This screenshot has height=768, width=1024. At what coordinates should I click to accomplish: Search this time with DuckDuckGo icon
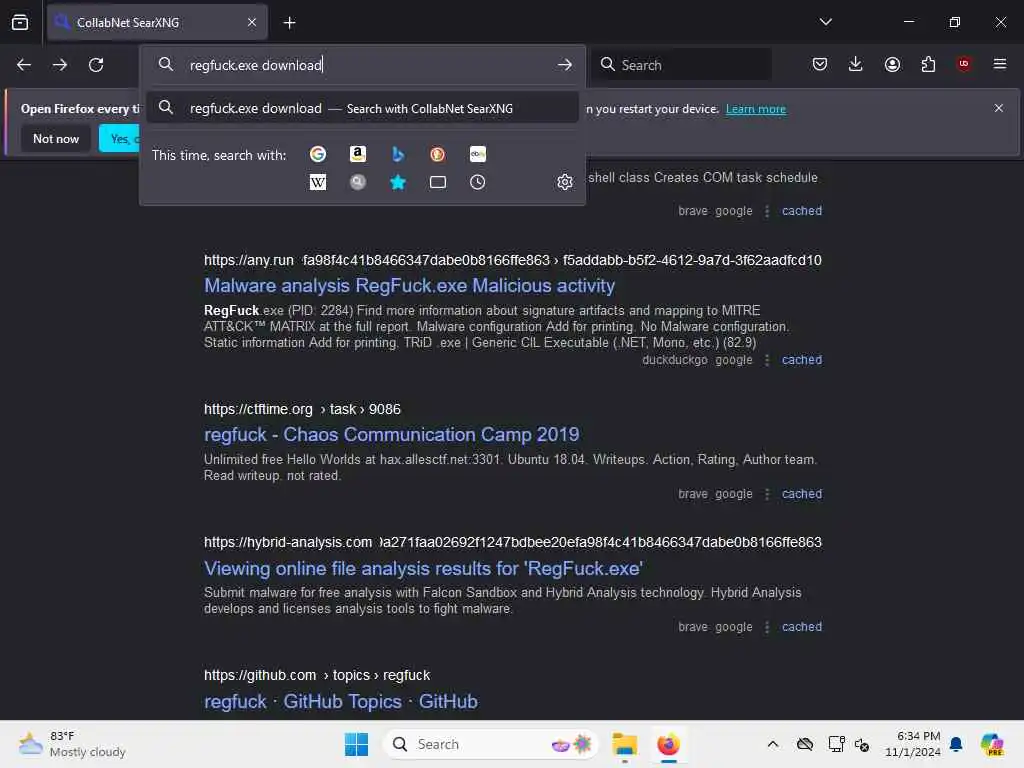[438, 154]
